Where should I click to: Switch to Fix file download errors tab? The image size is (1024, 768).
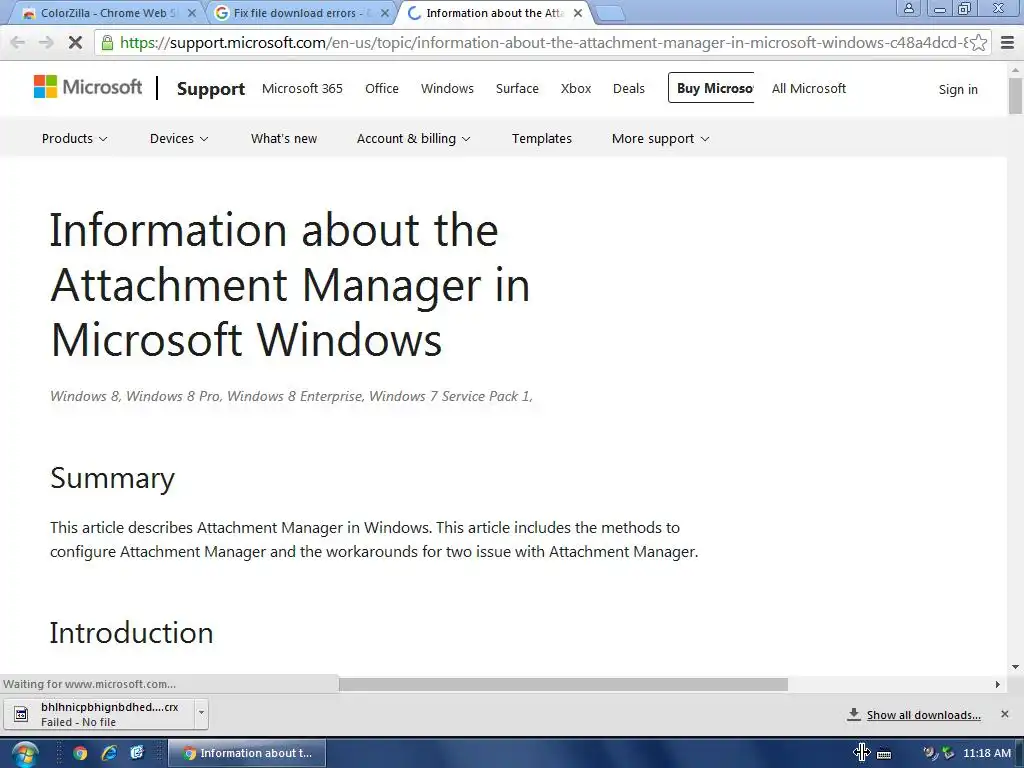pyautogui.click(x=299, y=13)
